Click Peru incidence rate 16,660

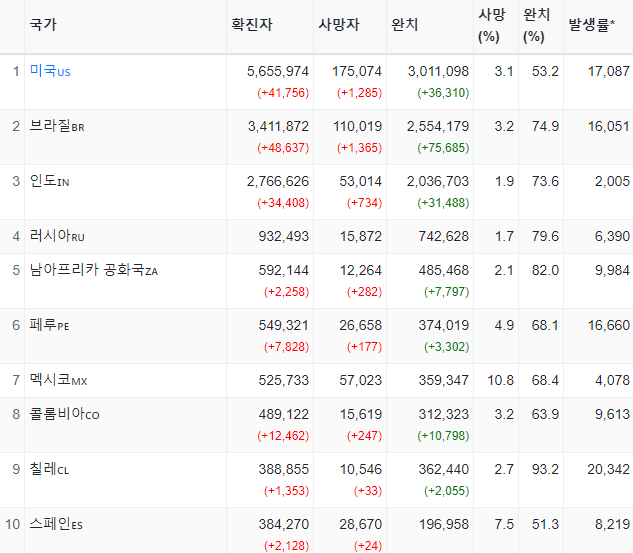click(609, 325)
